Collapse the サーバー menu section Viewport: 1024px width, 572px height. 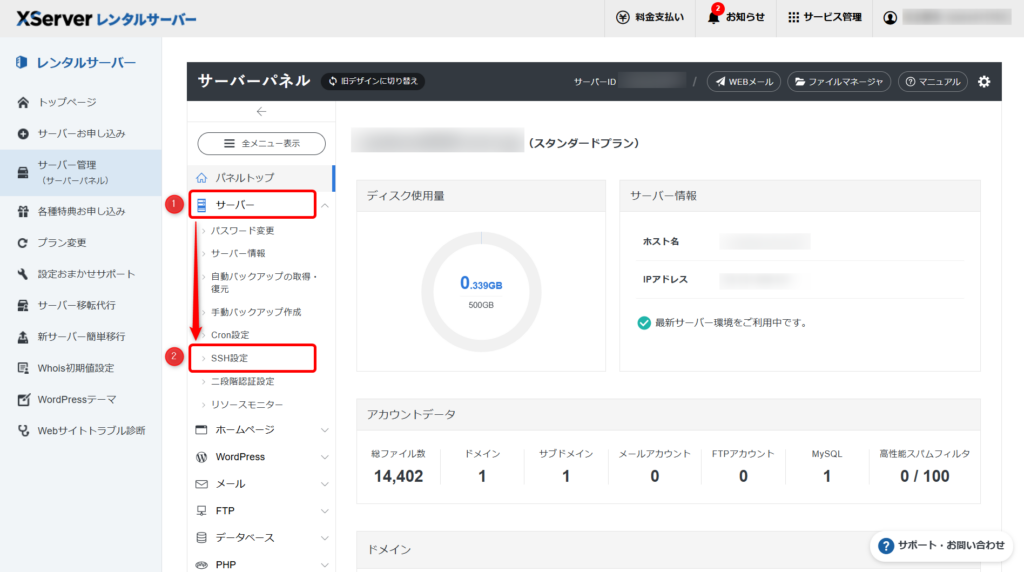point(325,205)
